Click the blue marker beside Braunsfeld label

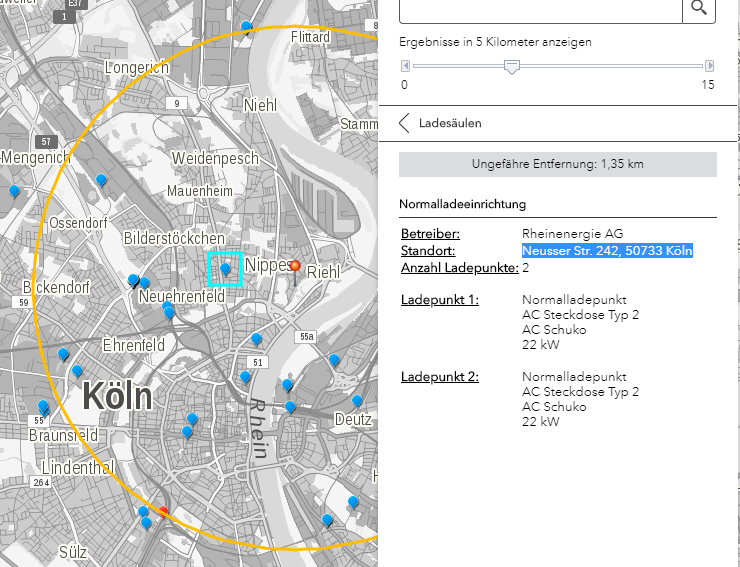tap(43, 407)
